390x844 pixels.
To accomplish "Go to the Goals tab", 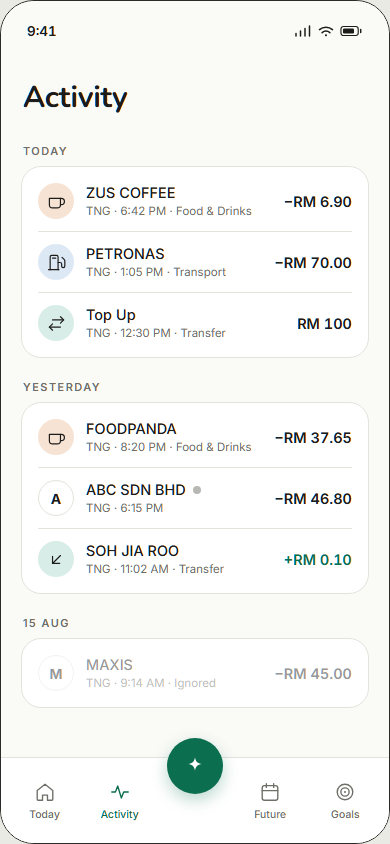I will [x=345, y=801].
